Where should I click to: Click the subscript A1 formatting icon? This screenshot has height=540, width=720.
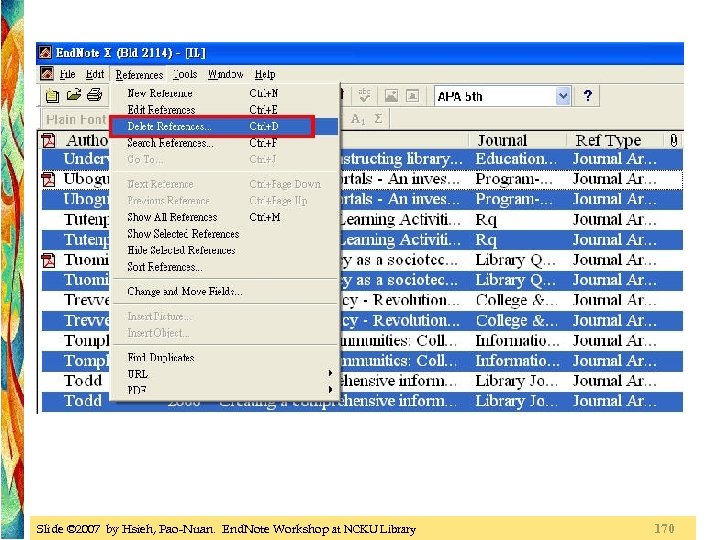(x=358, y=119)
